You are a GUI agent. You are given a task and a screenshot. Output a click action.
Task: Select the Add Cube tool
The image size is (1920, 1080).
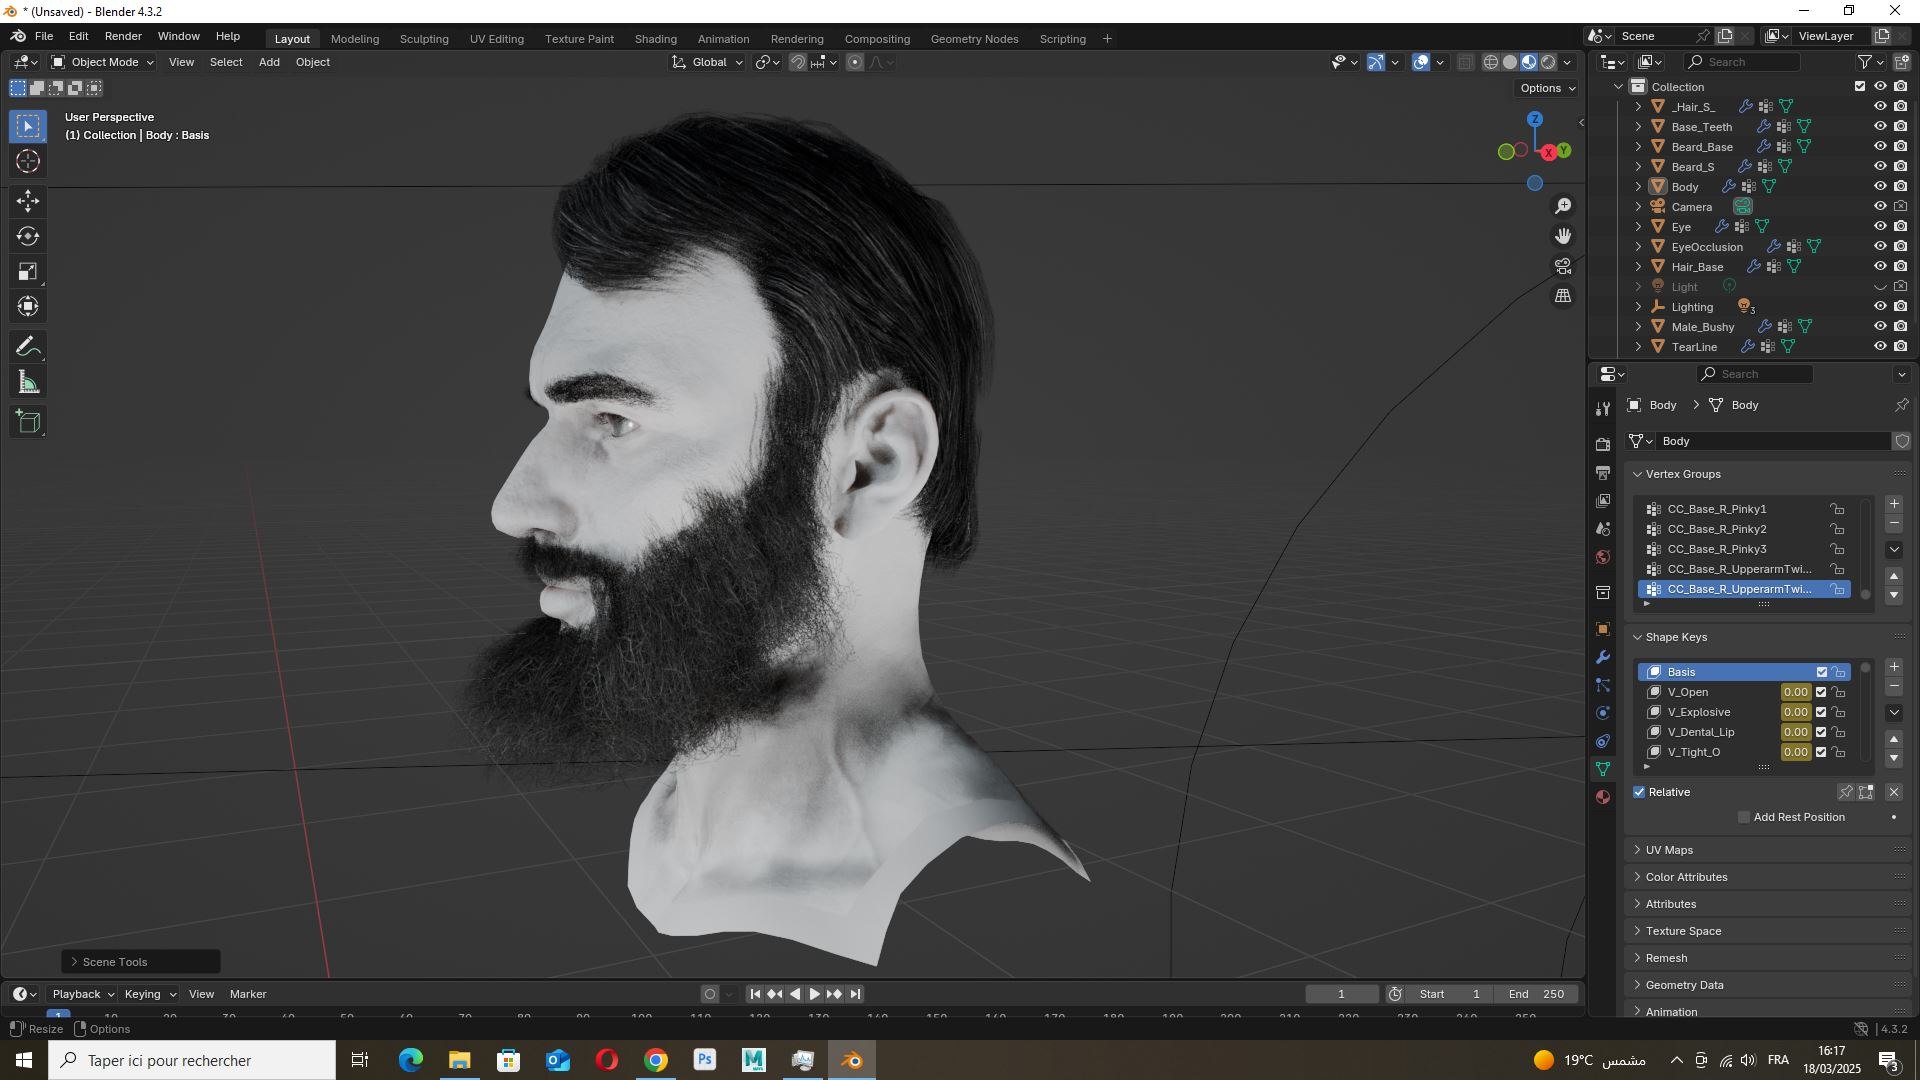[28, 422]
